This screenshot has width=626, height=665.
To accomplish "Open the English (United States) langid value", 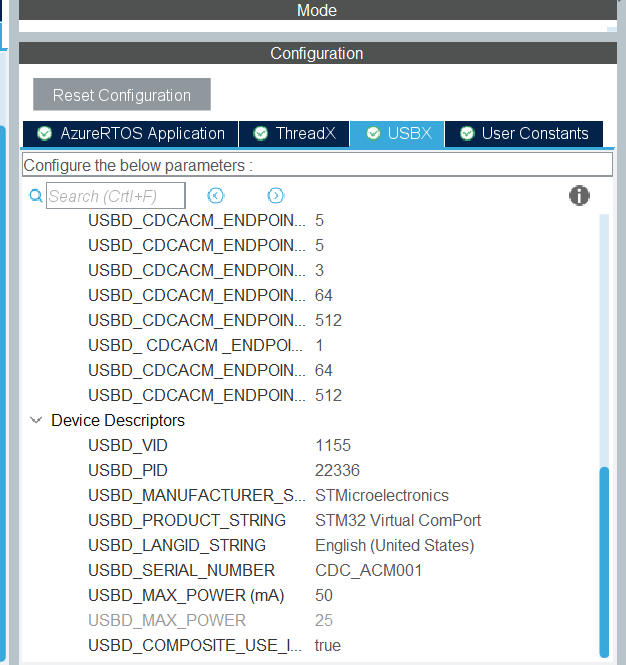I will point(394,545).
